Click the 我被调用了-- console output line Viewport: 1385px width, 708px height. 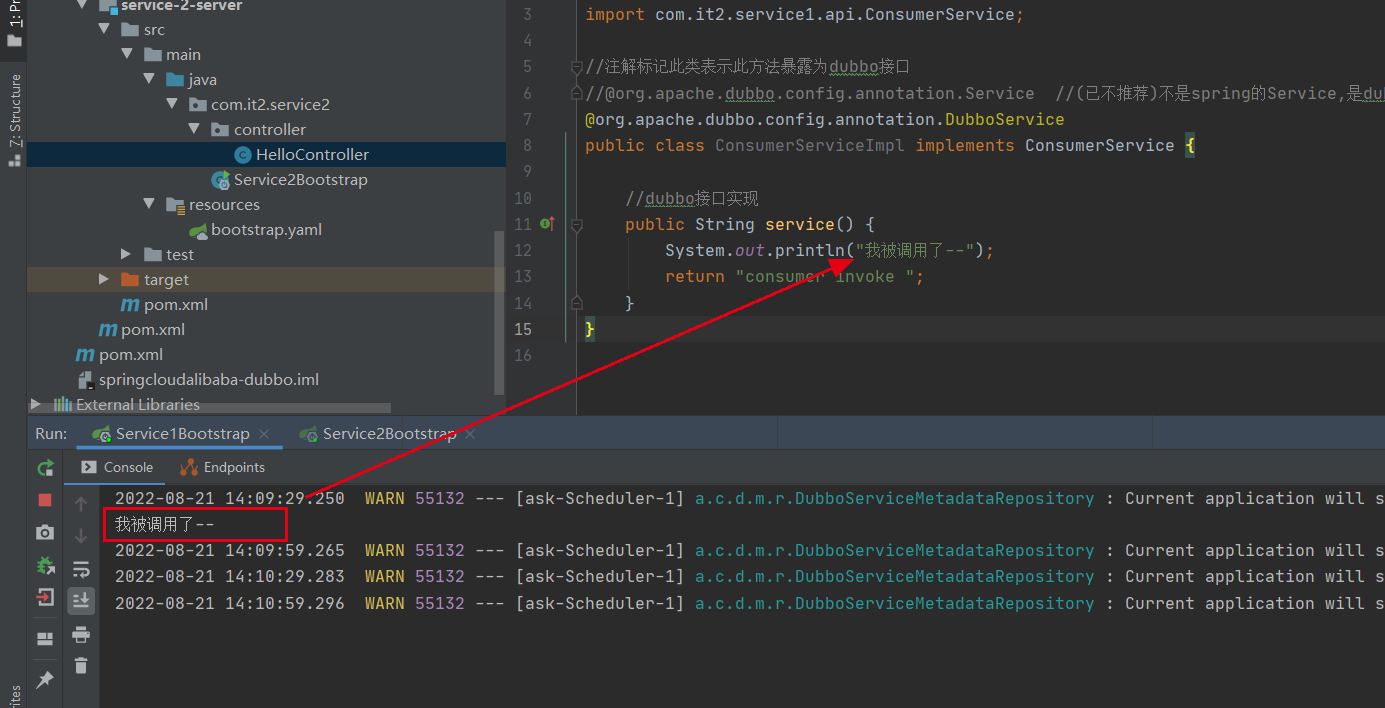164,524
